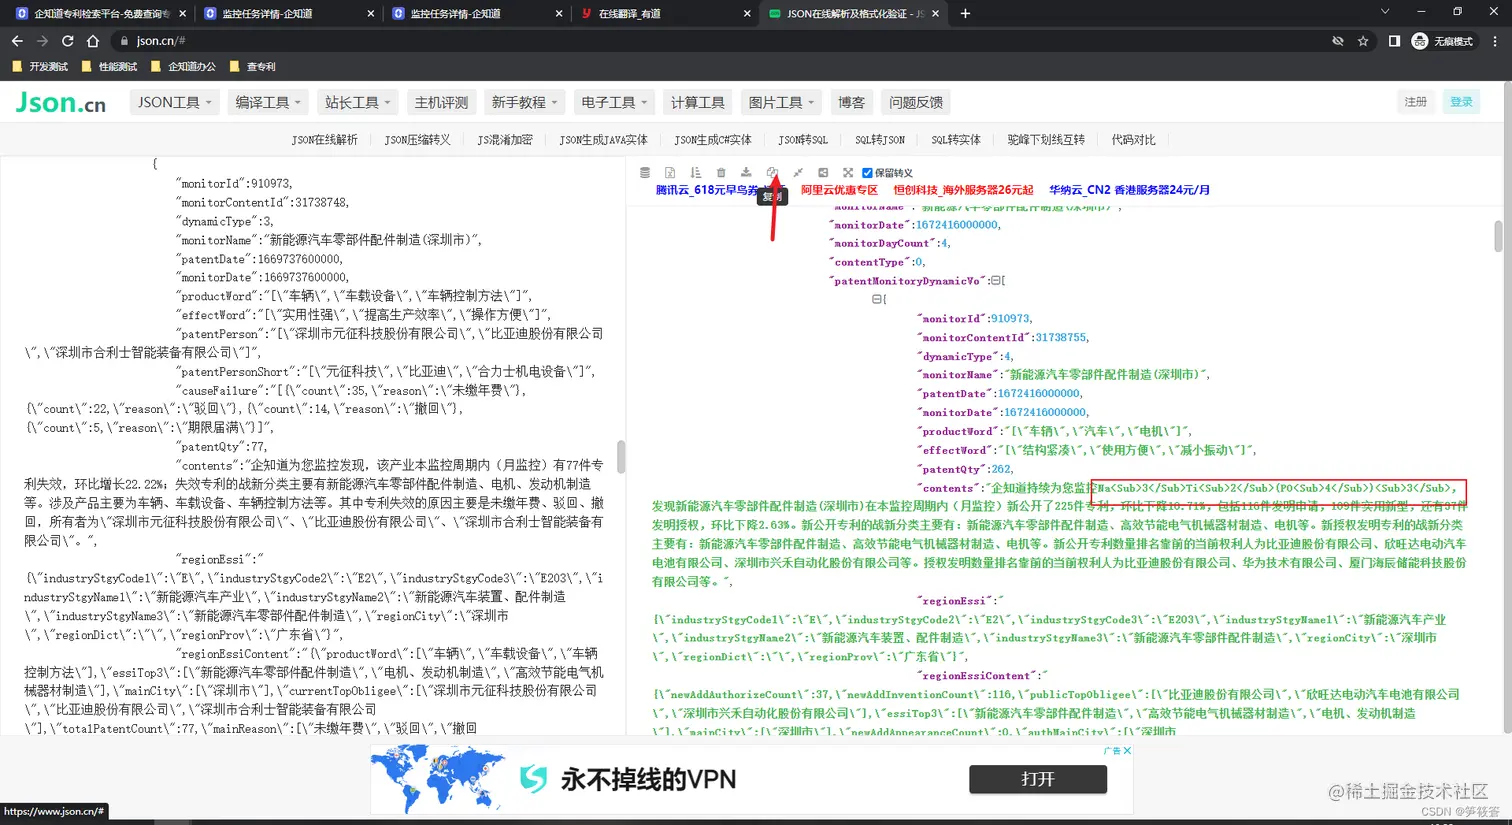Close the VPN advertisement banner
Viewport: 1512px width, 825px height.
coord(1127,750)
